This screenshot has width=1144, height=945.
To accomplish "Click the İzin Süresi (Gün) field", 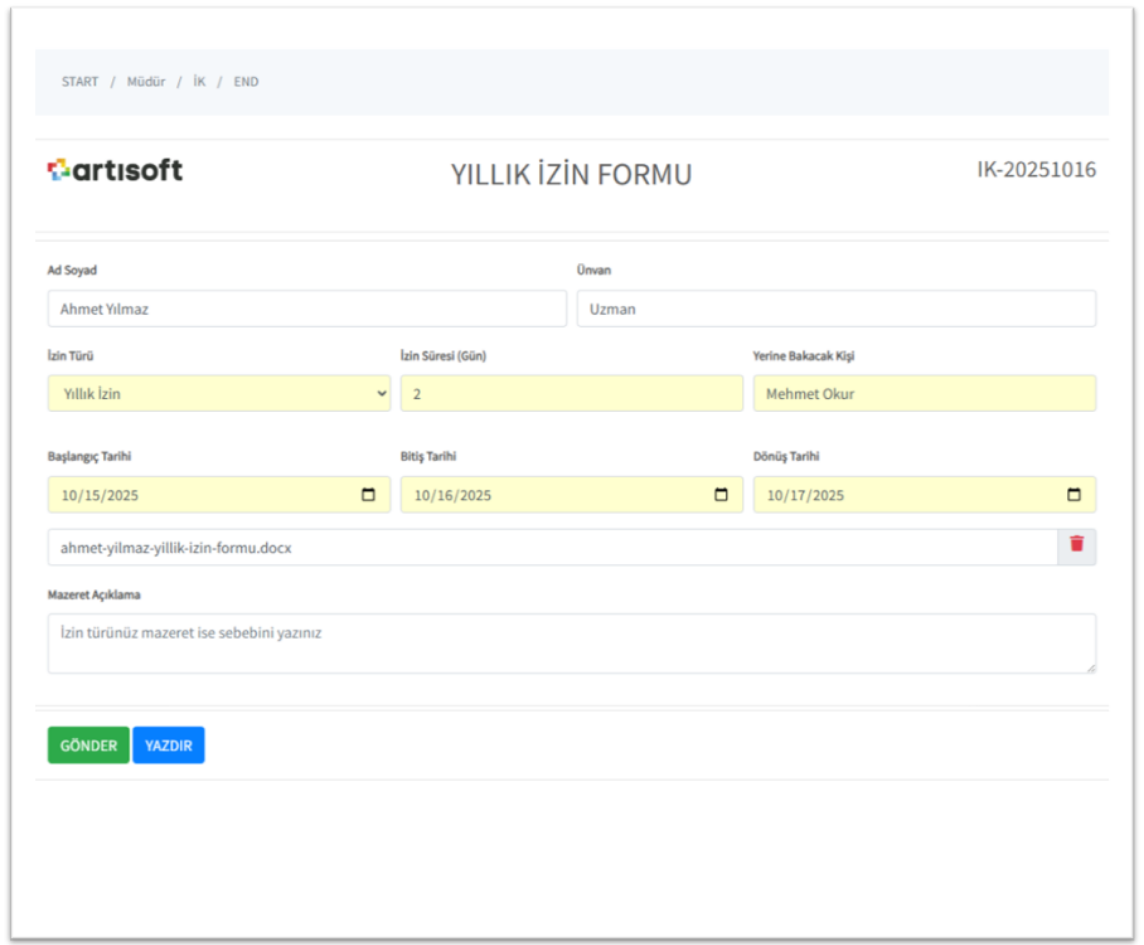I will tap(571, 394).
